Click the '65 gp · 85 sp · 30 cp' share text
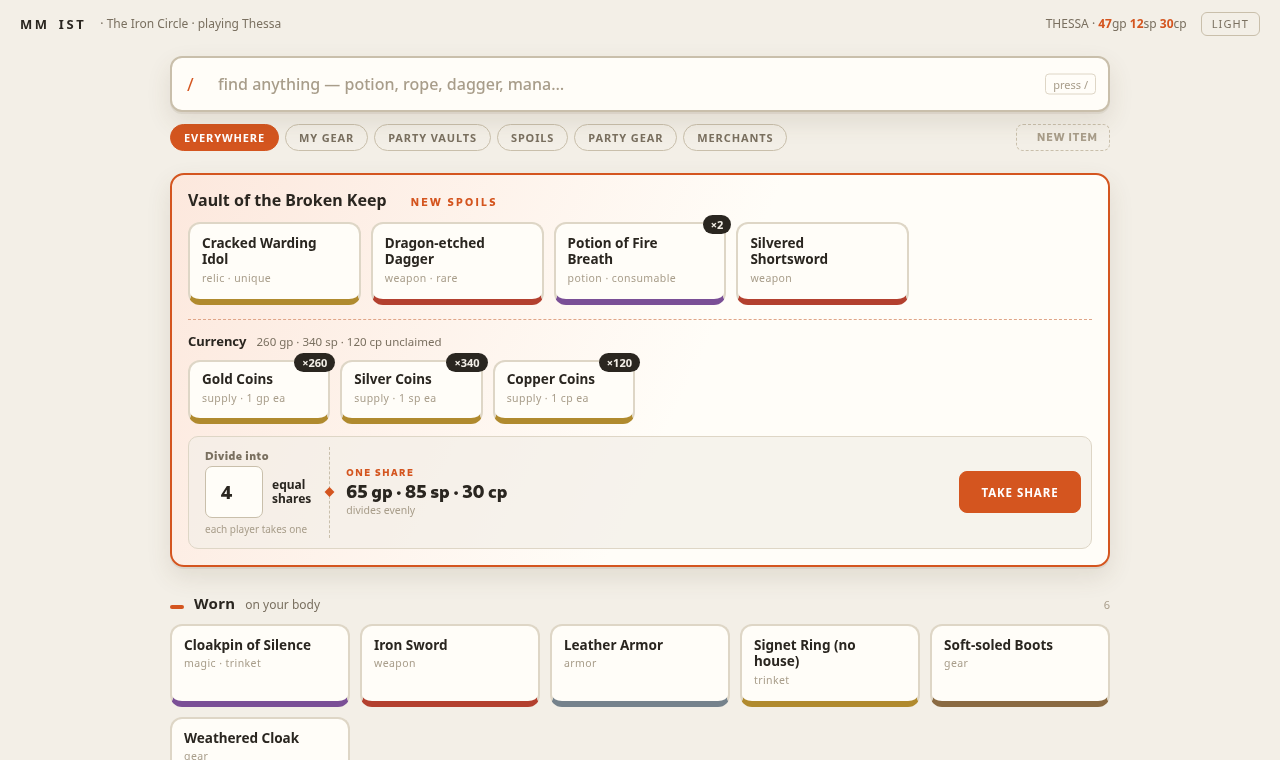 [x=427, y=492]
